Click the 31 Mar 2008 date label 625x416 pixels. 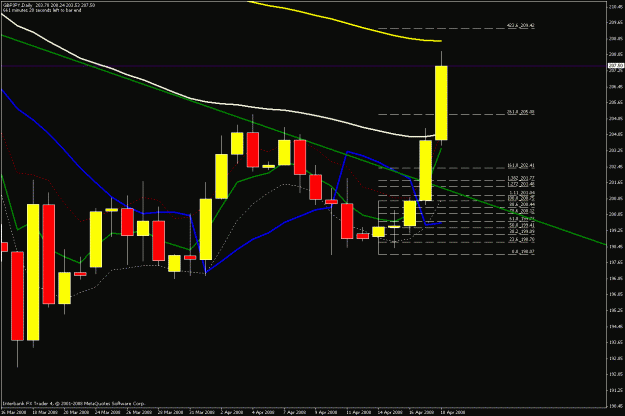click(202, 412)
